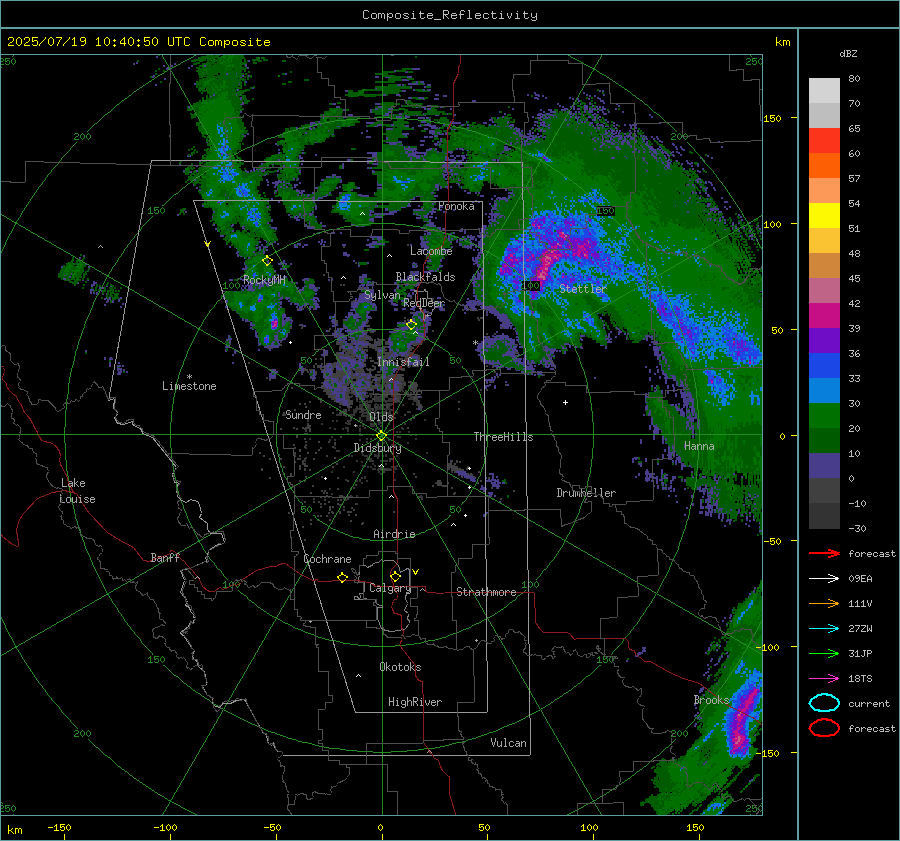Click the bright green swatch between 30 and 20

[x=824, y=416]
